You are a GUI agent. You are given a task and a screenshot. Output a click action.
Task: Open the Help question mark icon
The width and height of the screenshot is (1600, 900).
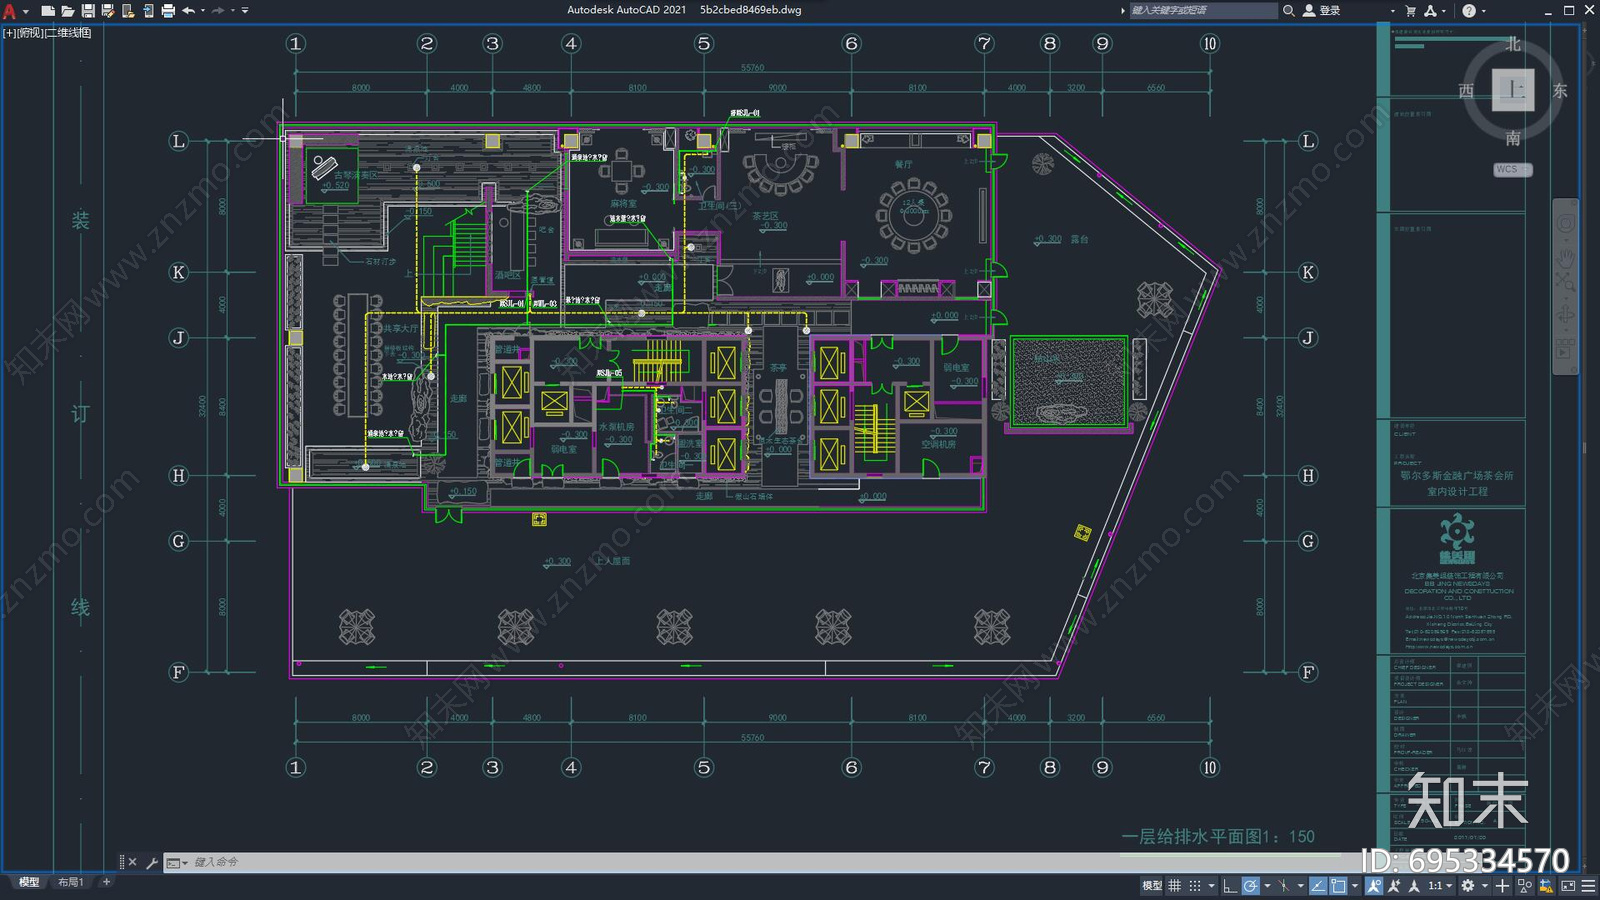pos(1469,11)
